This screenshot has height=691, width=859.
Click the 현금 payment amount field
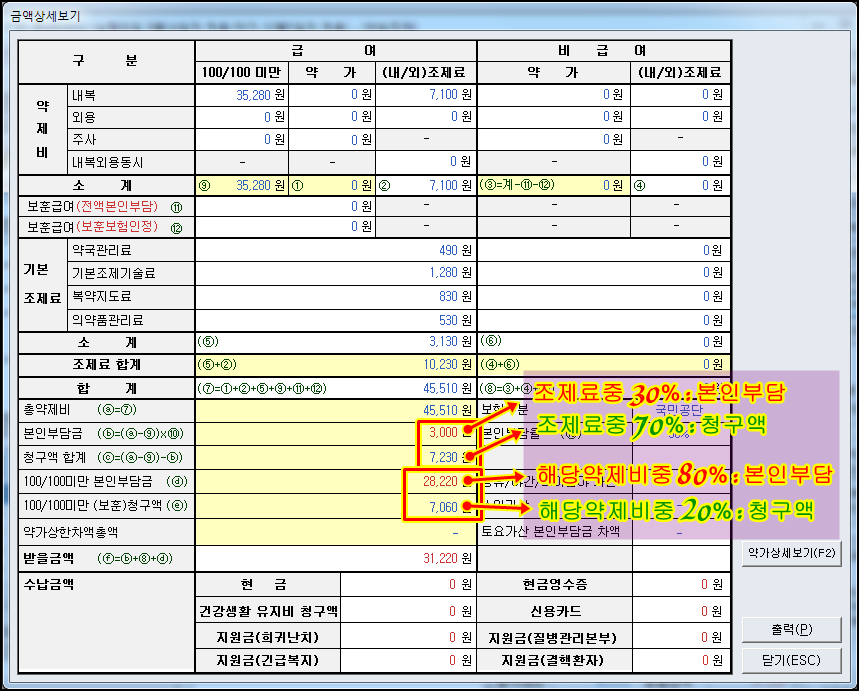[x=408, y=586]
